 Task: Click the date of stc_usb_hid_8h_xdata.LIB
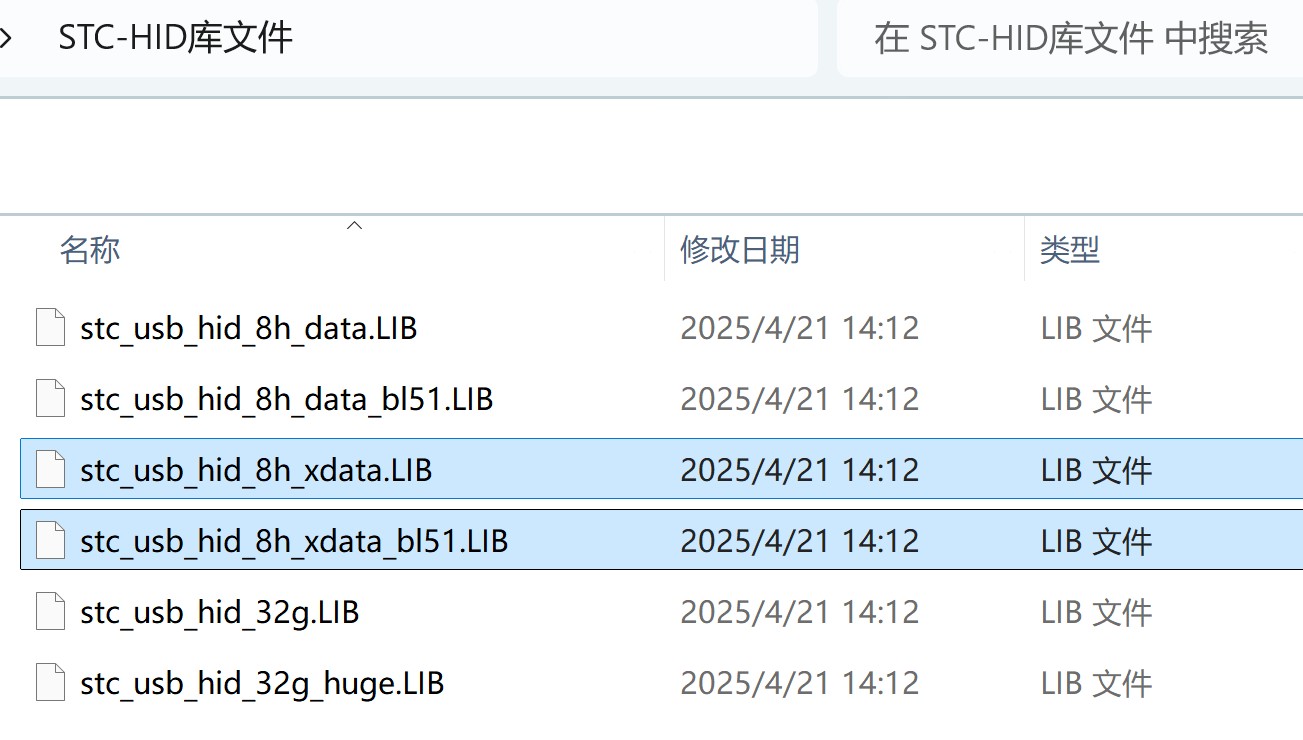[799, 470]
